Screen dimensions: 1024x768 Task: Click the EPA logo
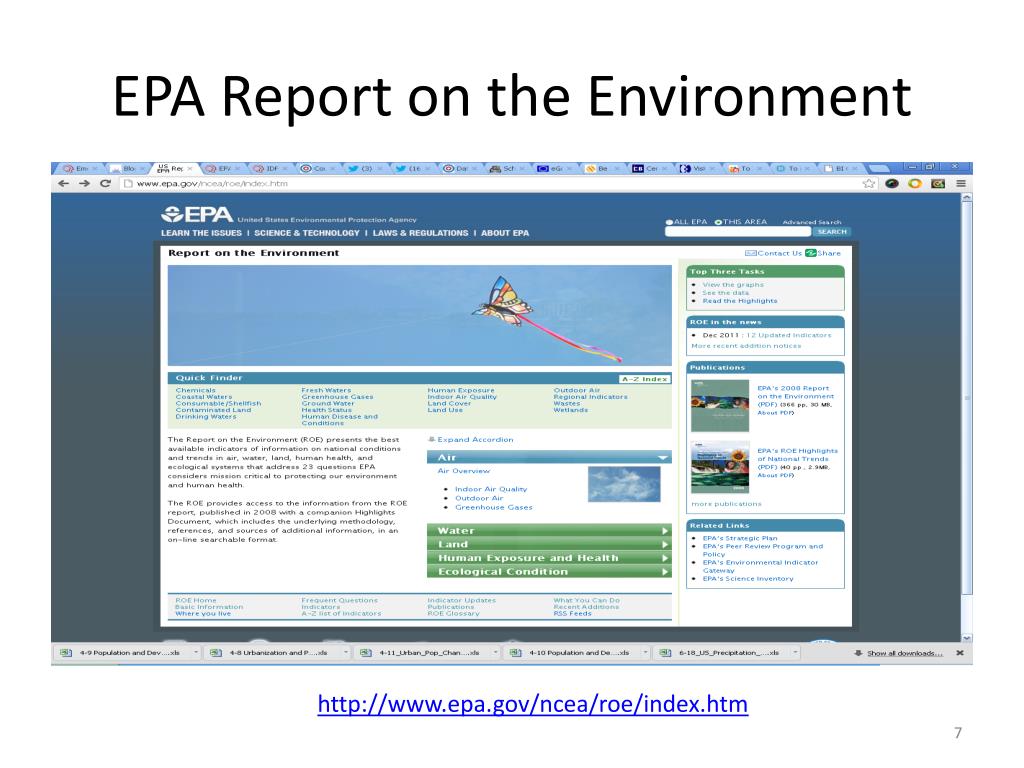pyautogui.click(x=197, y=214)
